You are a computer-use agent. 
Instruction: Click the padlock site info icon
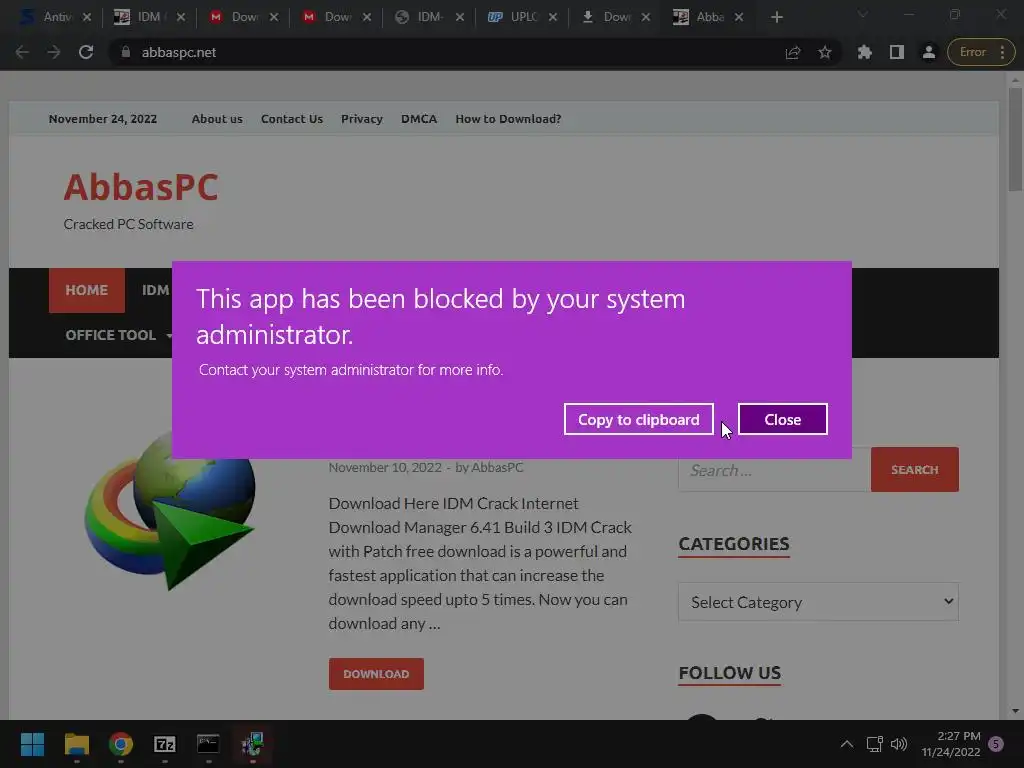125,52
